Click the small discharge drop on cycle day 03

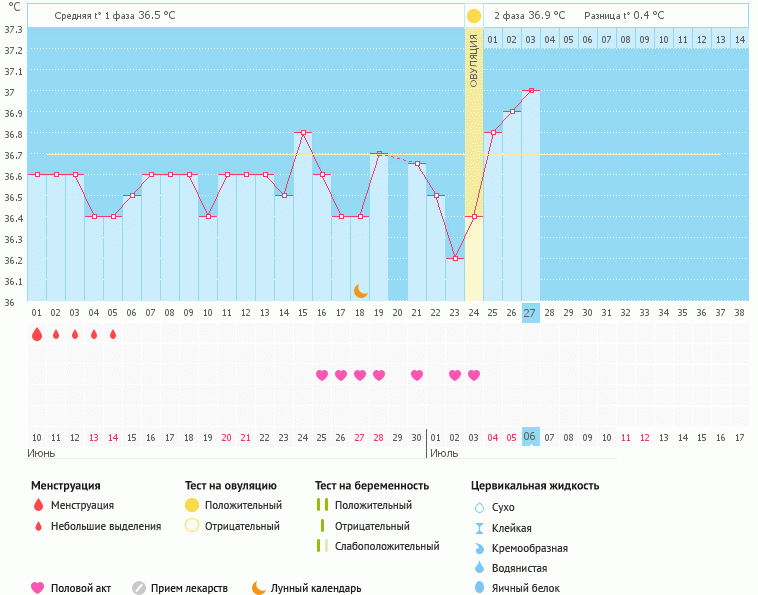tap(75, 335)
